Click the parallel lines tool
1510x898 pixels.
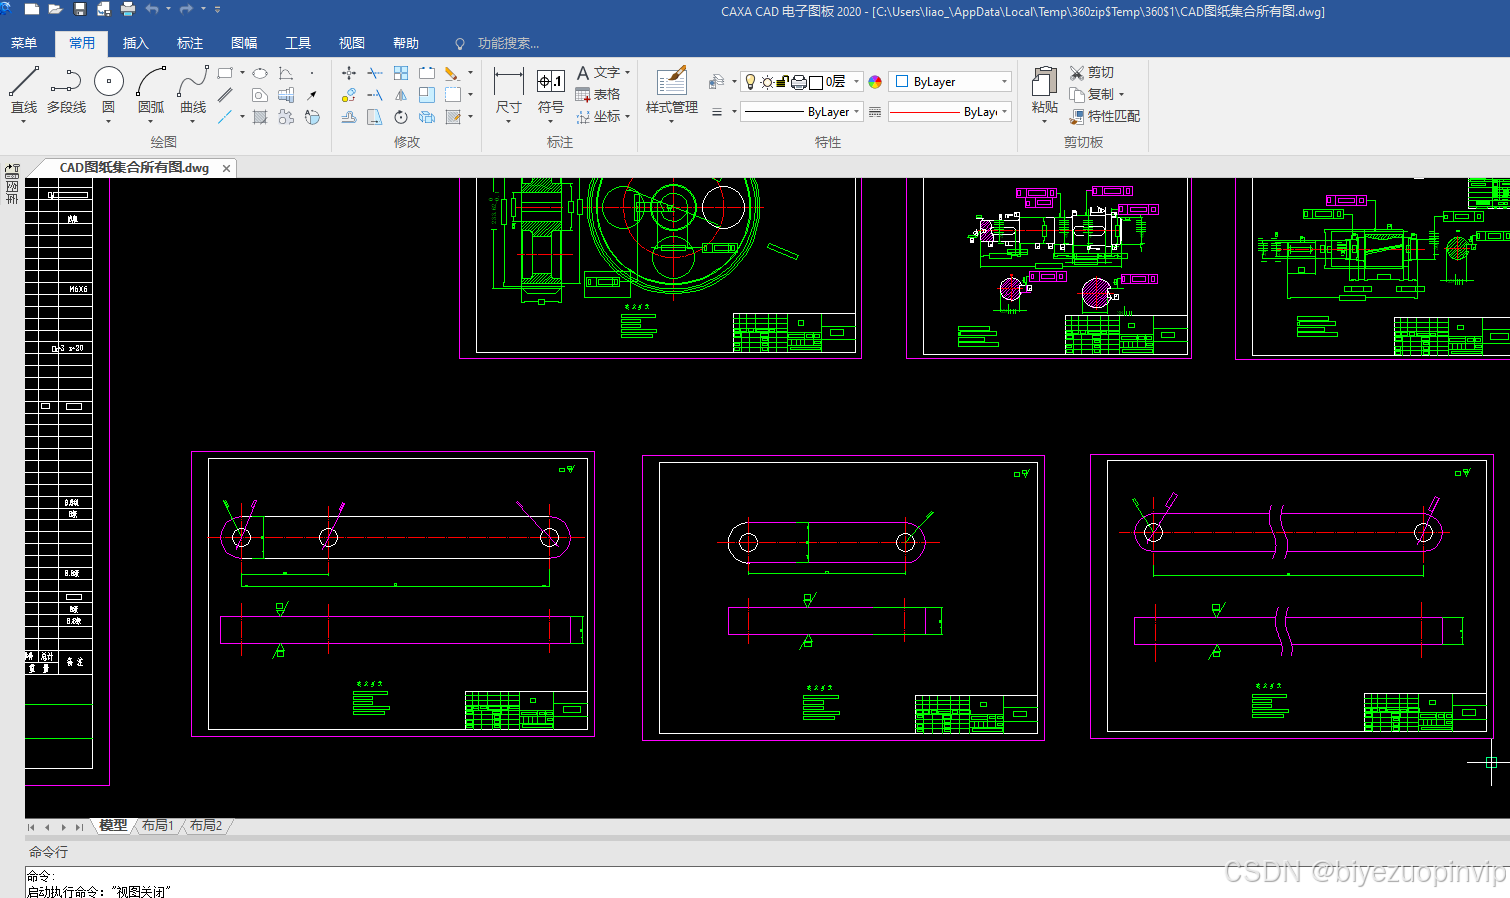[225, 95]
